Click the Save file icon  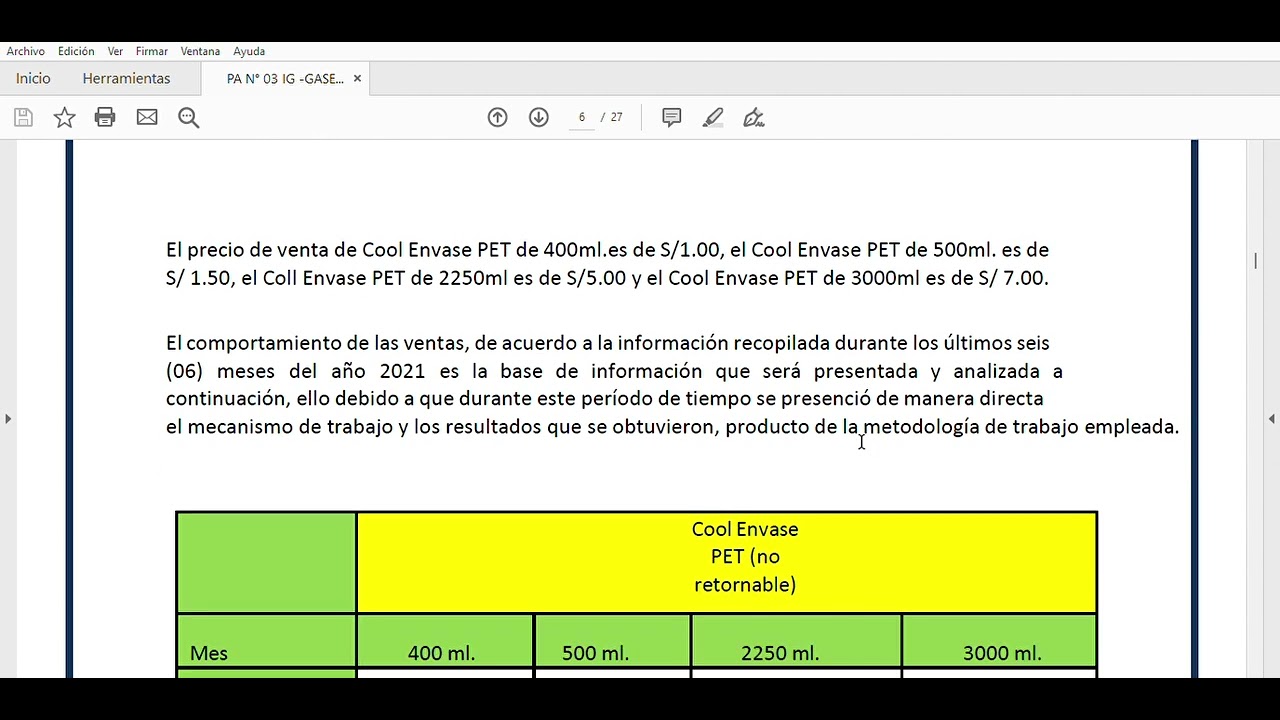point(23,118)
